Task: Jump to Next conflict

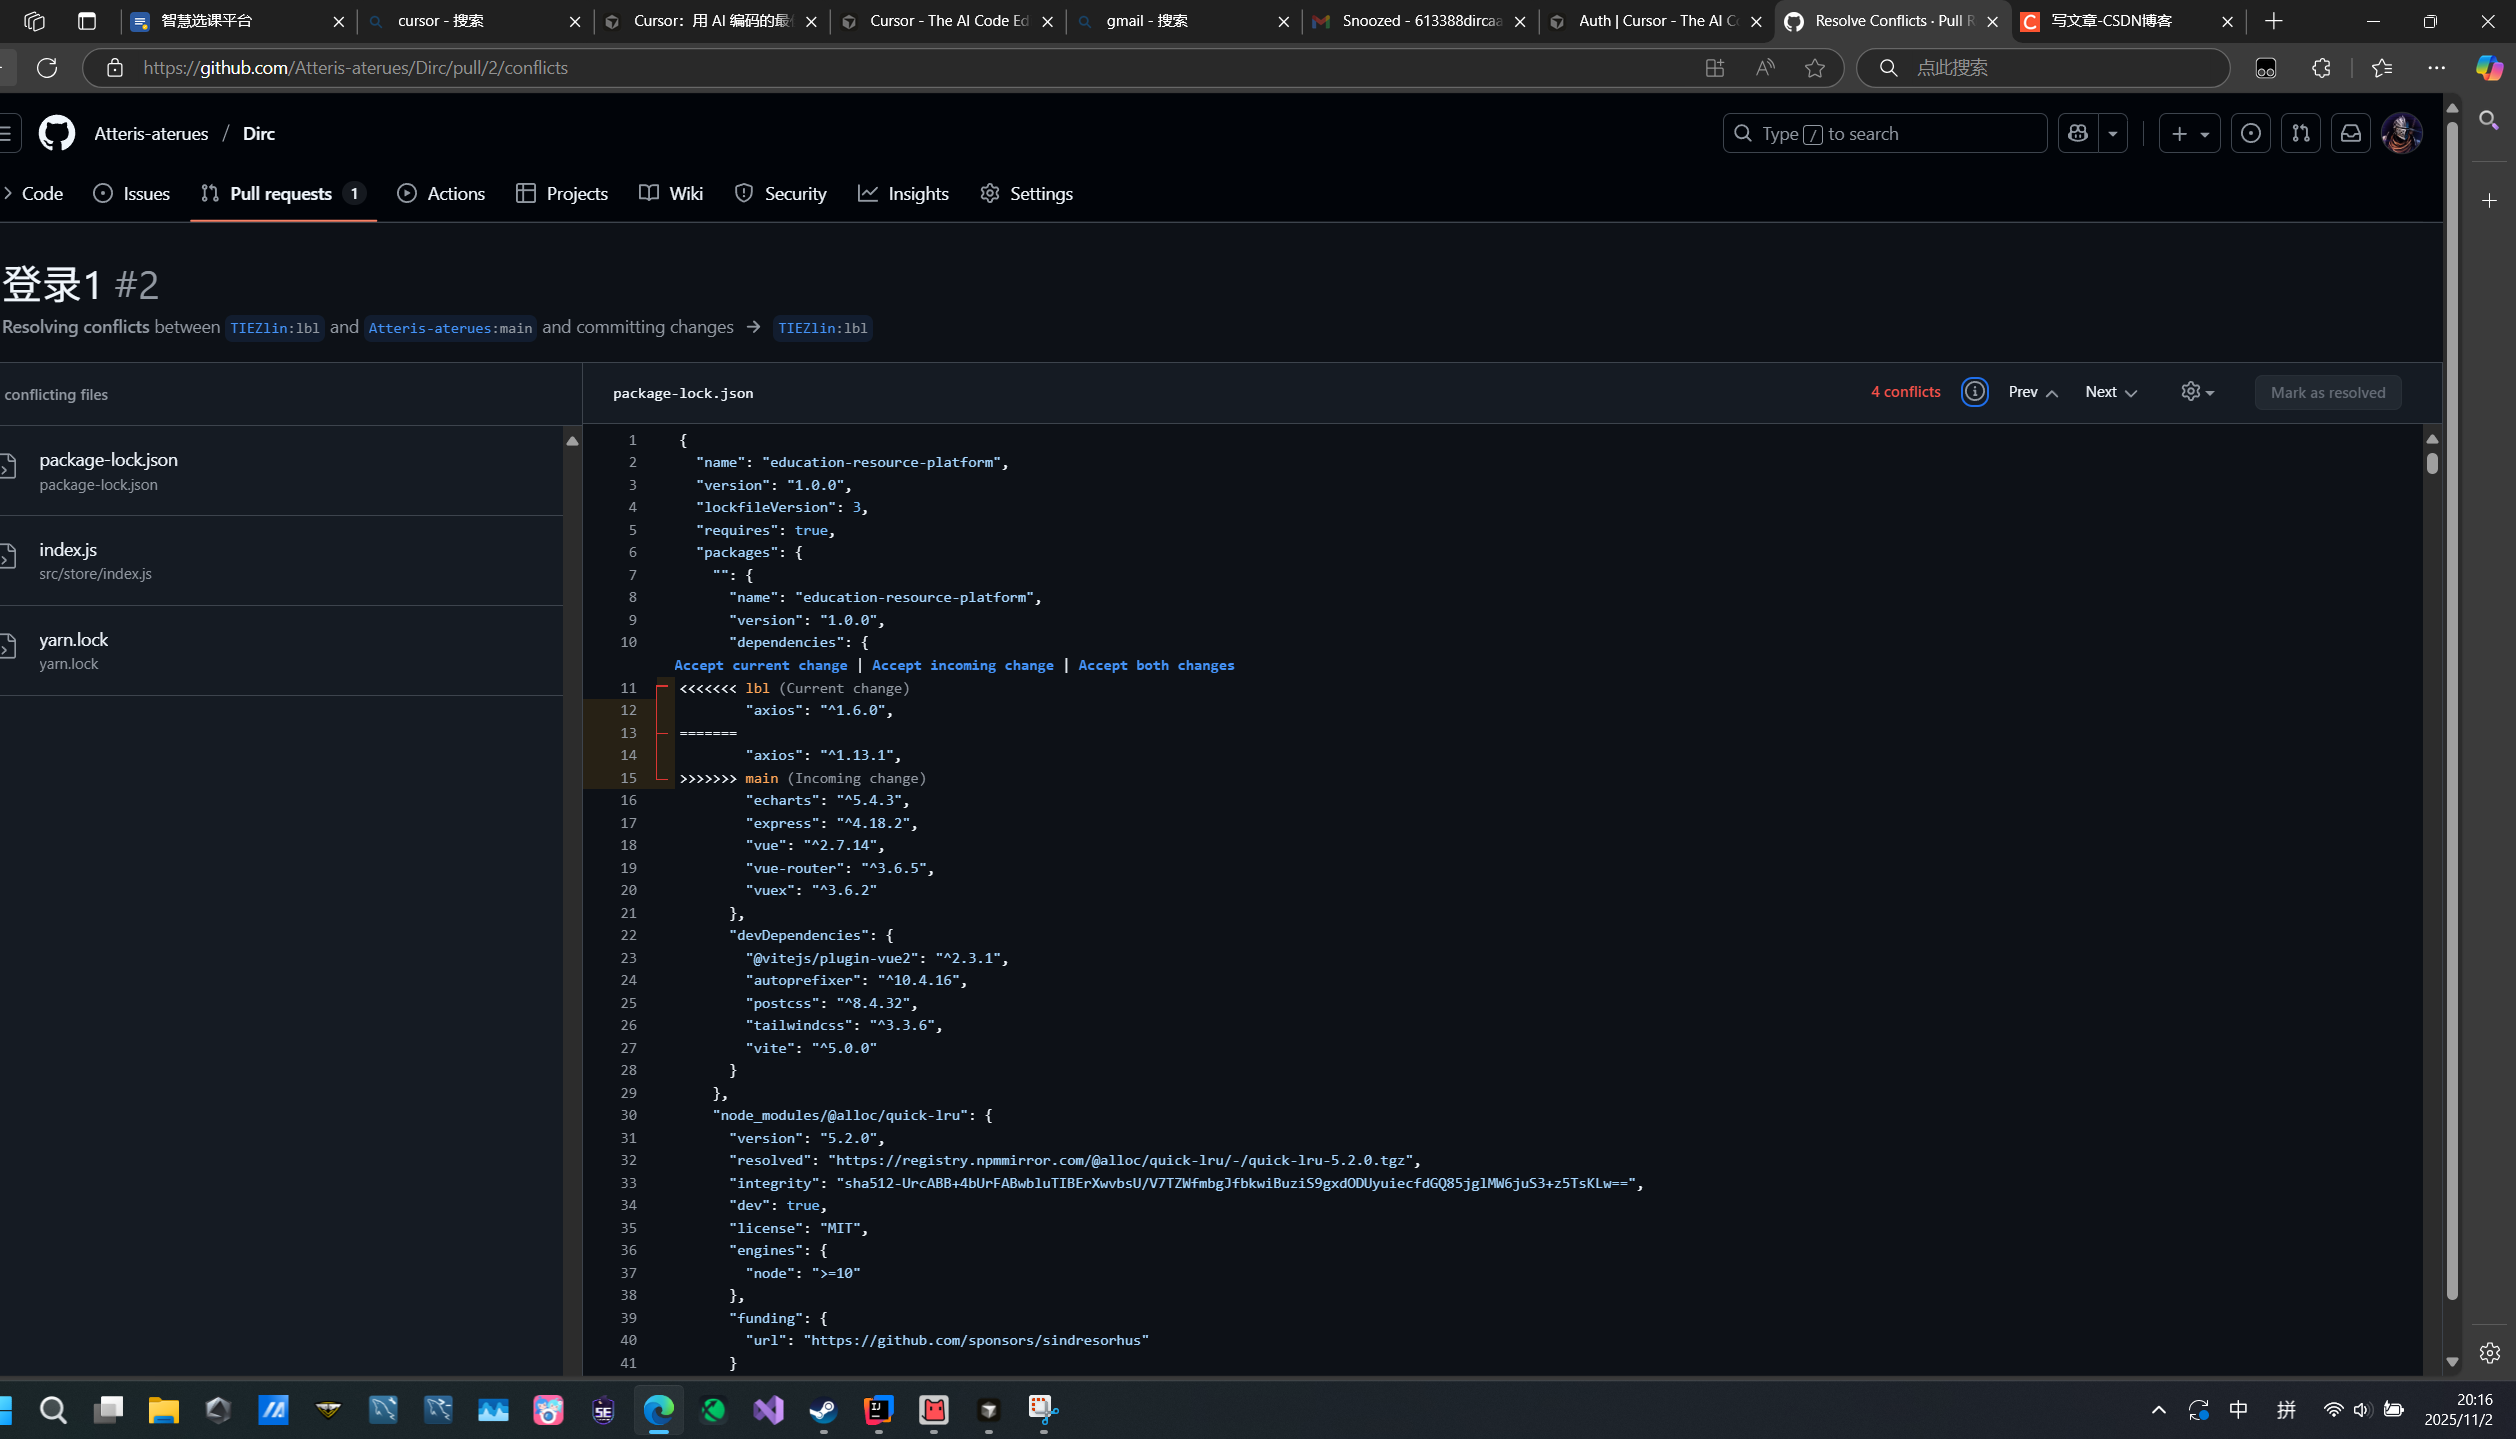Action: (2110, 392)
